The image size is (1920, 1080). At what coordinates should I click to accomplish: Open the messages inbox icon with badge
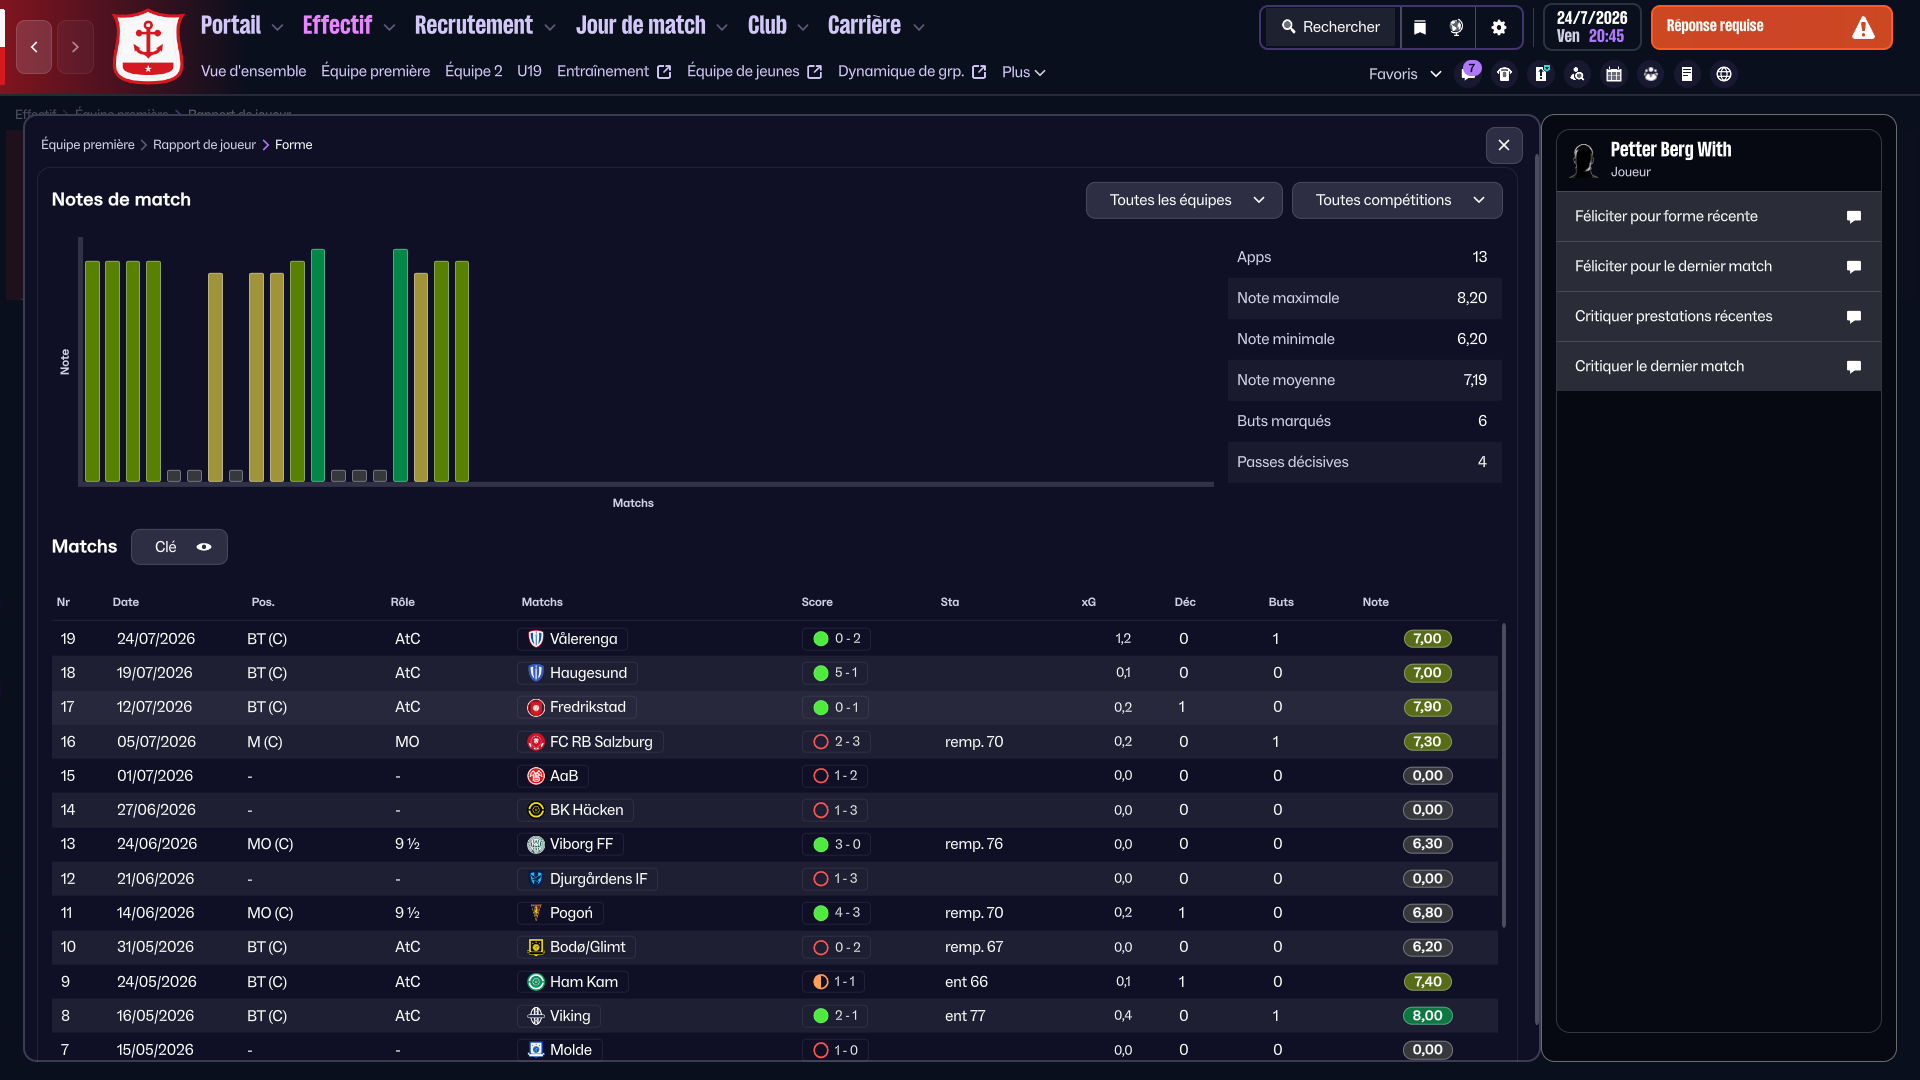tap(1468, 73)
